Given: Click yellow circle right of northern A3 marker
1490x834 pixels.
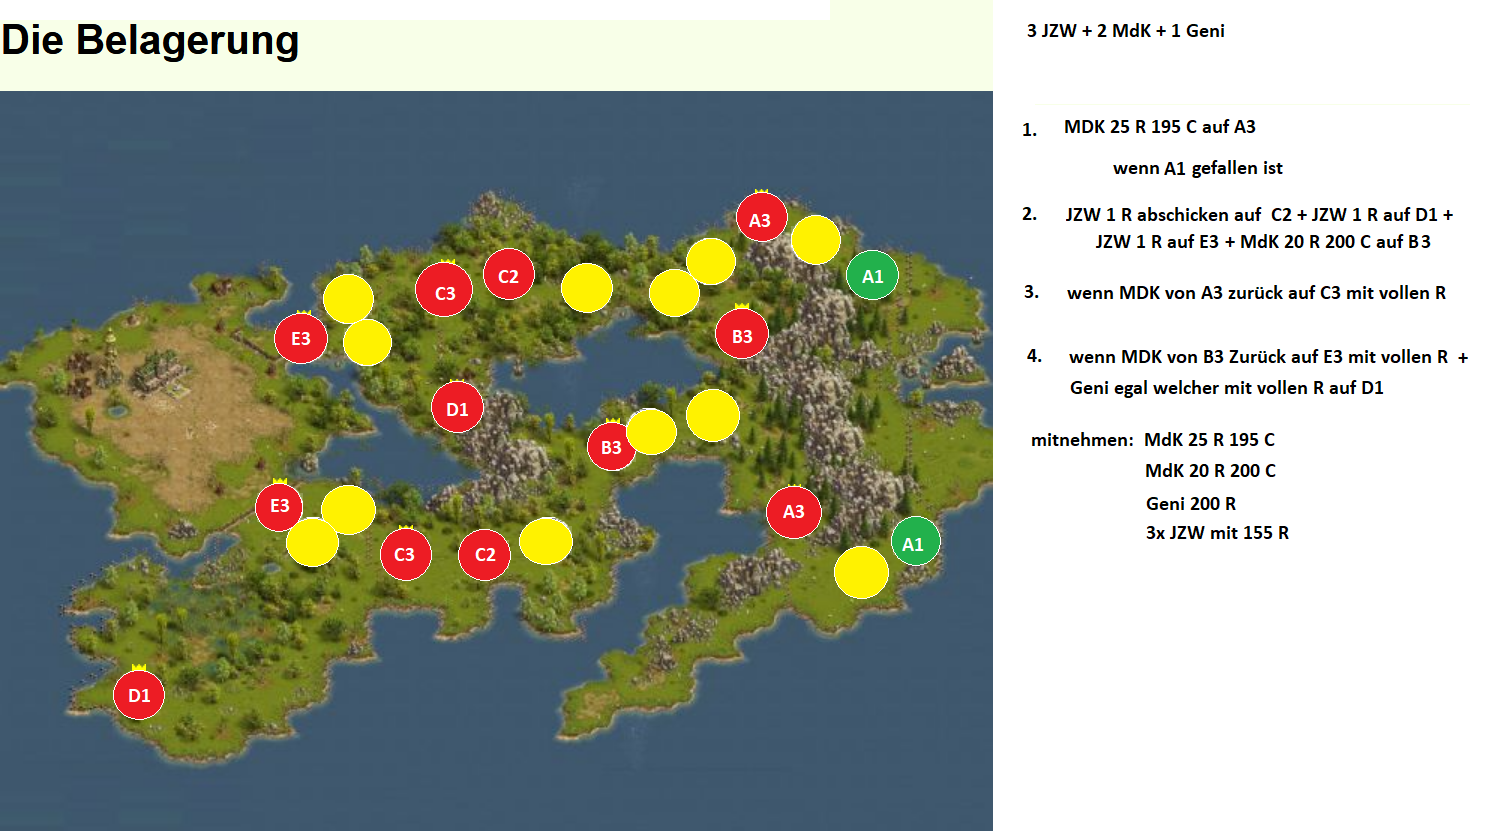Looking at the screenshot, I should click(816, 240).
